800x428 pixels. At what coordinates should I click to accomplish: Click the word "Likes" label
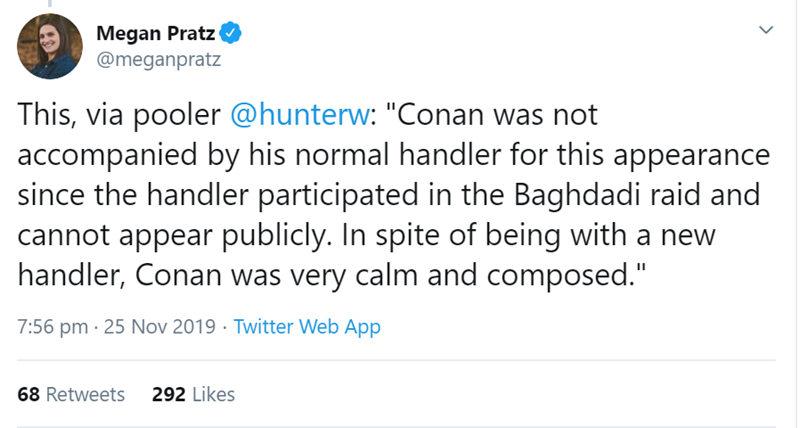pyautogui.click(x=212, y=394)
